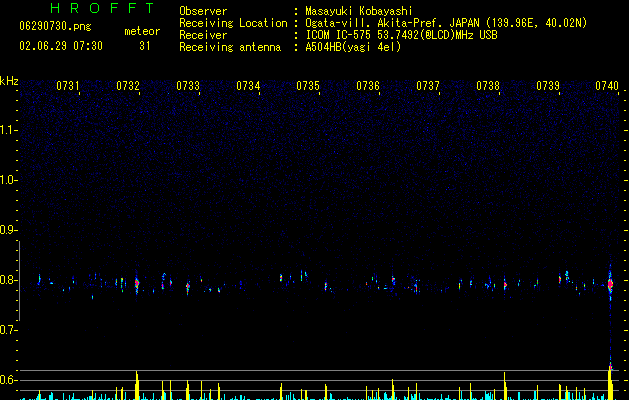Click the ICOM IC-575 receiver text
The image size is (629, 400).
tap(401, 35)
